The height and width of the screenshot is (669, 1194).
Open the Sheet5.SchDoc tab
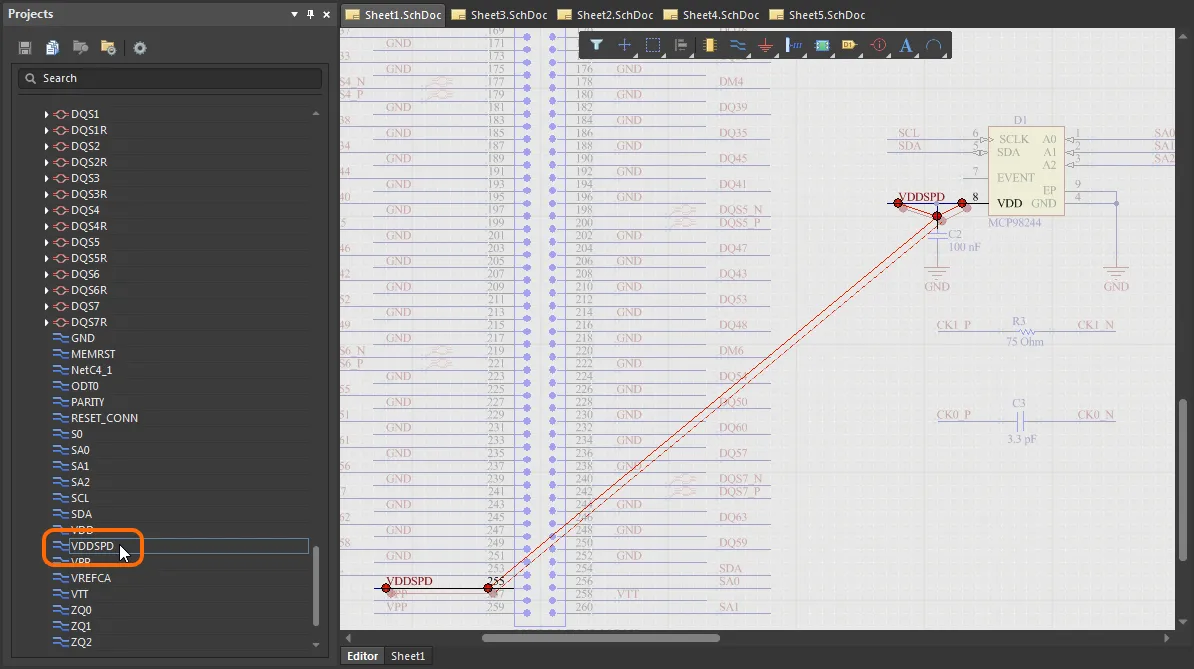tap(817, 14)
